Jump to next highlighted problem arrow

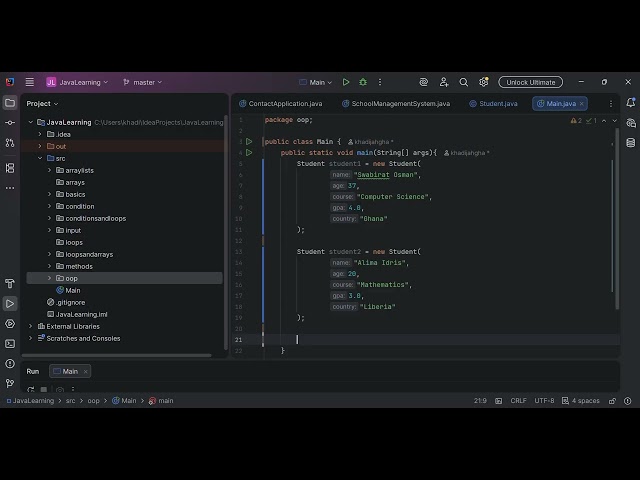point(615,121)
